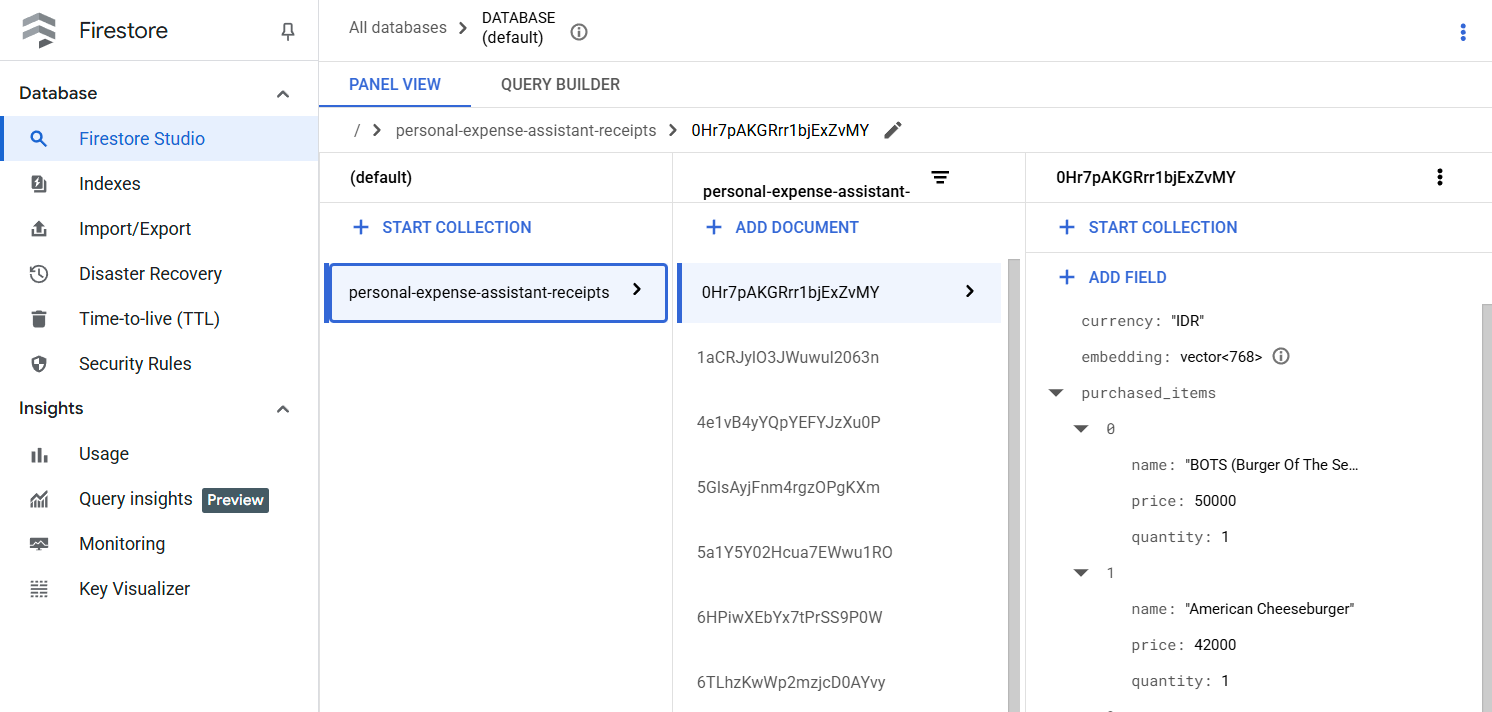Show info for embedding vector field
The image size is (1492, 712).
coord(1281,357)
